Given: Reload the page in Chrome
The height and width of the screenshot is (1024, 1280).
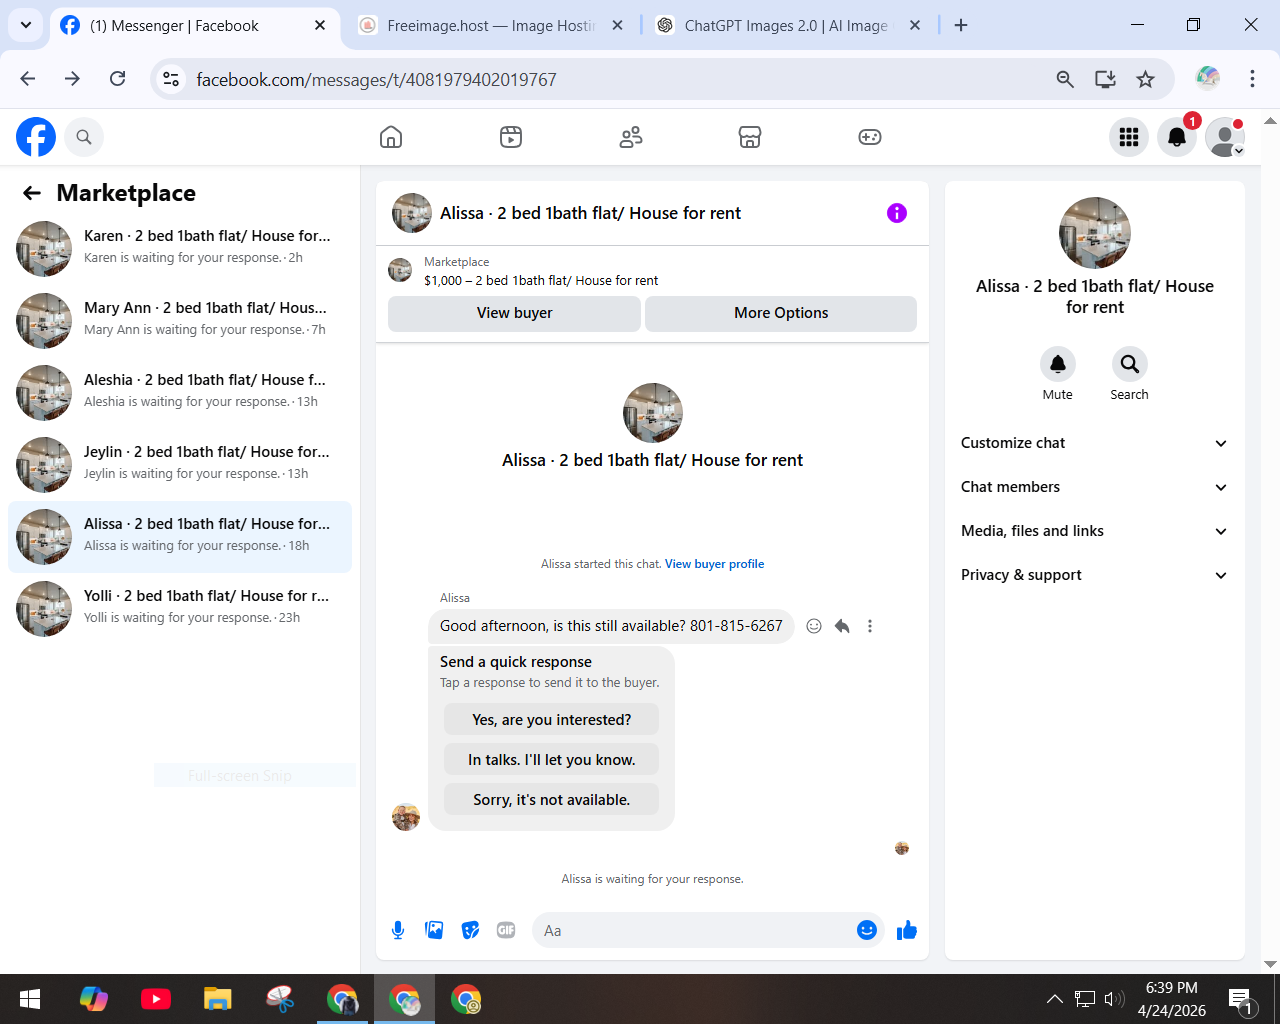Looking at the screenshot, I should tap(117, 79).
